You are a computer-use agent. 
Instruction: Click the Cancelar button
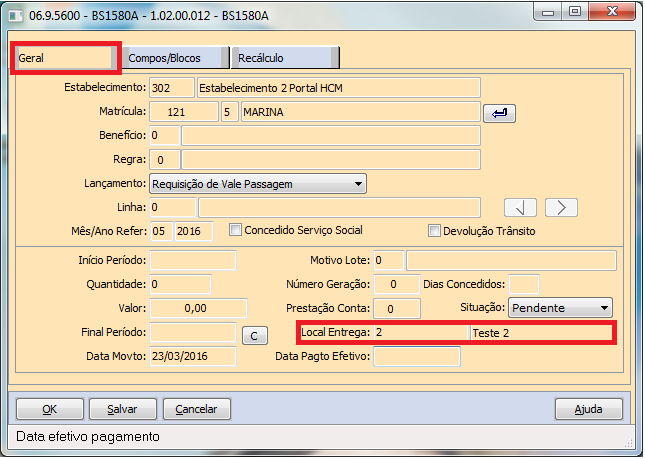tap(197, 409)
